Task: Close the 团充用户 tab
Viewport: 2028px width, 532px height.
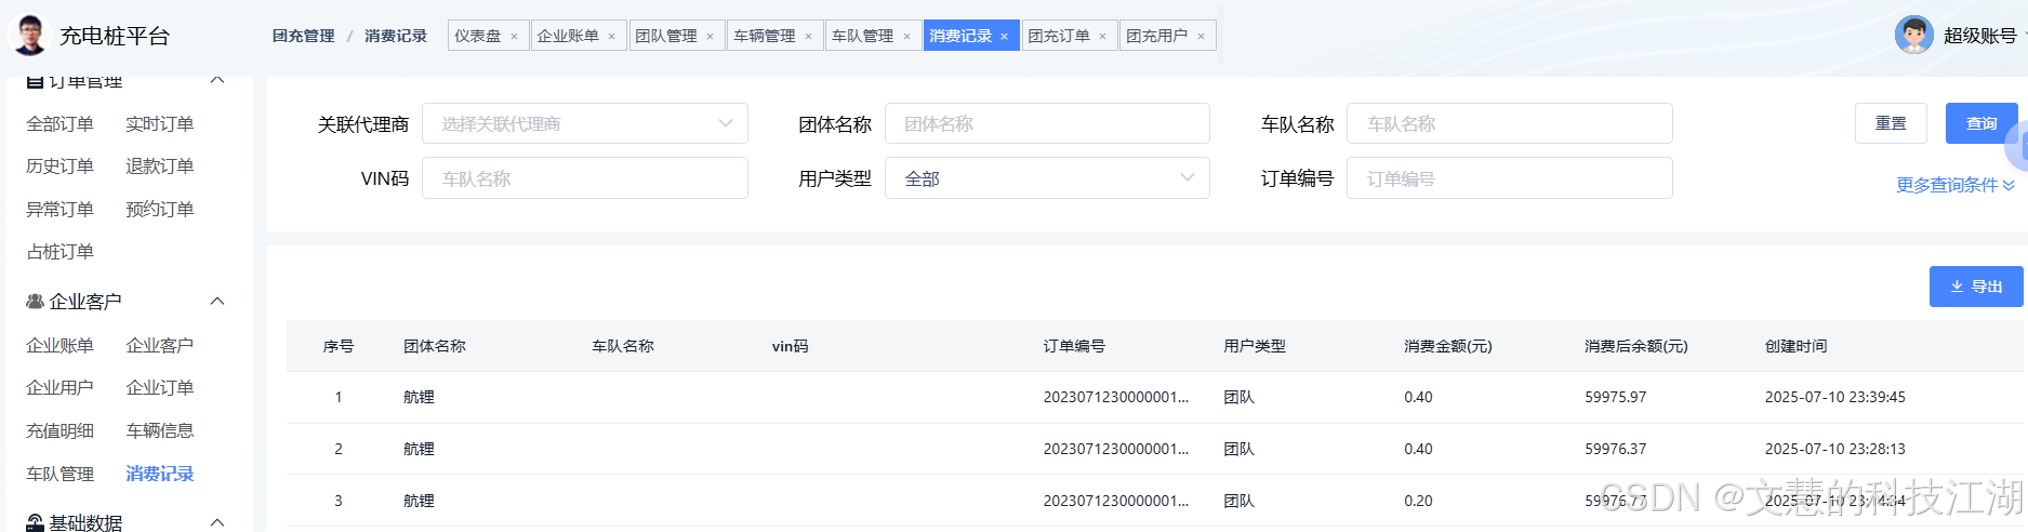Action: [1201, 36]
